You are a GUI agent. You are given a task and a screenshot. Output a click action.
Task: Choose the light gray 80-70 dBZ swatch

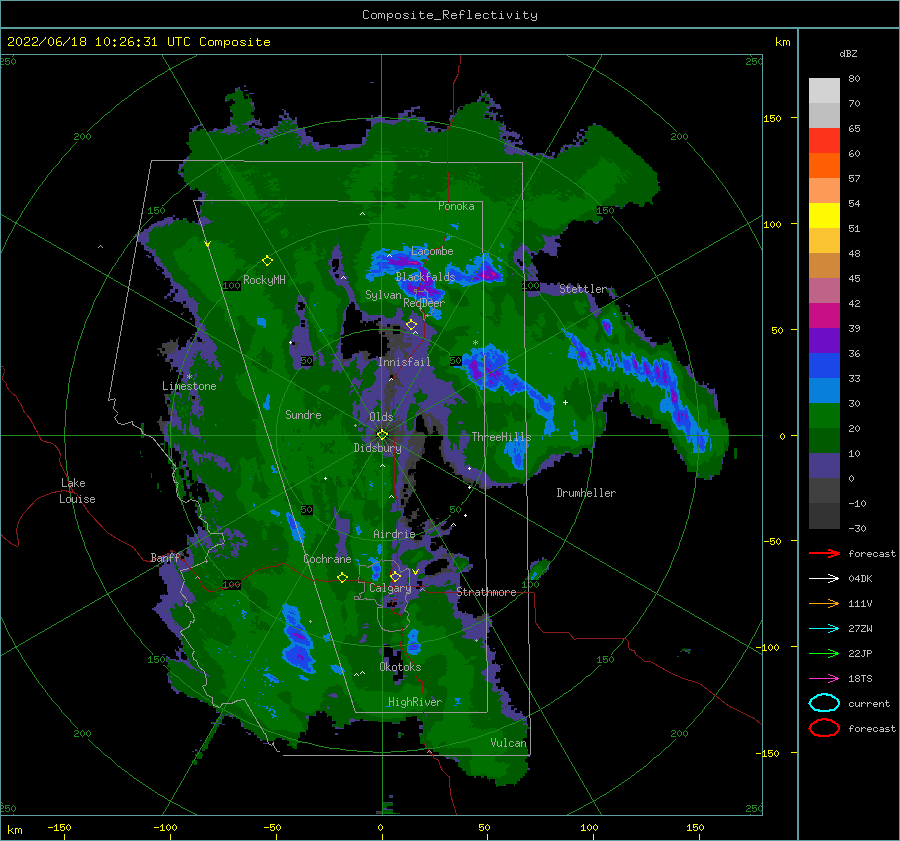824,91
